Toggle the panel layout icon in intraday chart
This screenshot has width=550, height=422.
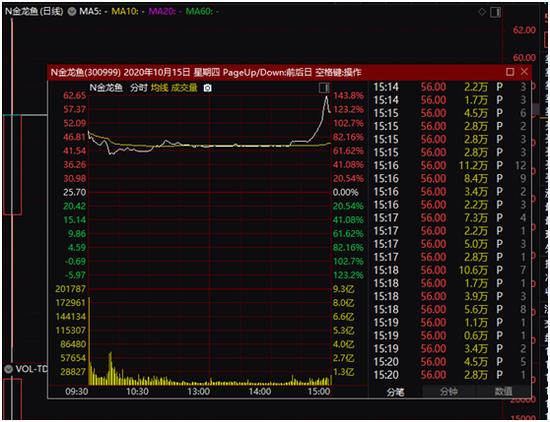point(324,88)
